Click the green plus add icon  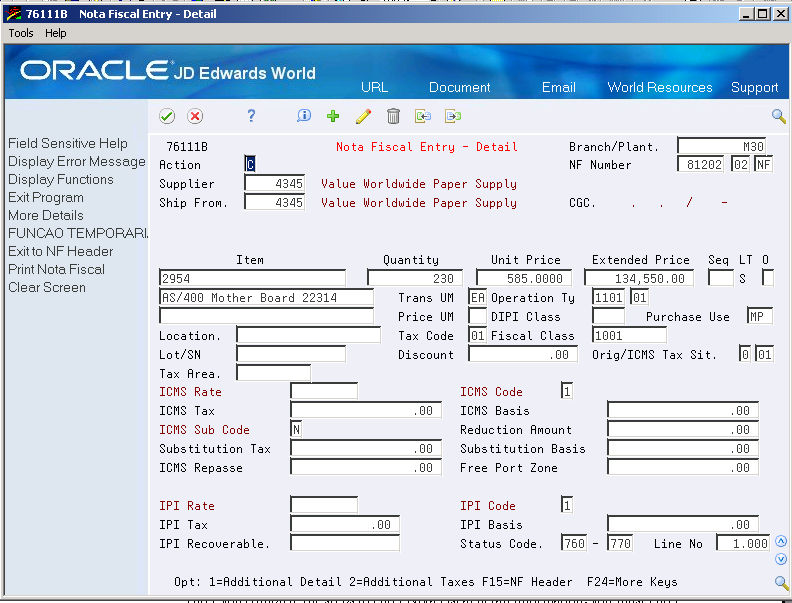click(x=333, y=116)
